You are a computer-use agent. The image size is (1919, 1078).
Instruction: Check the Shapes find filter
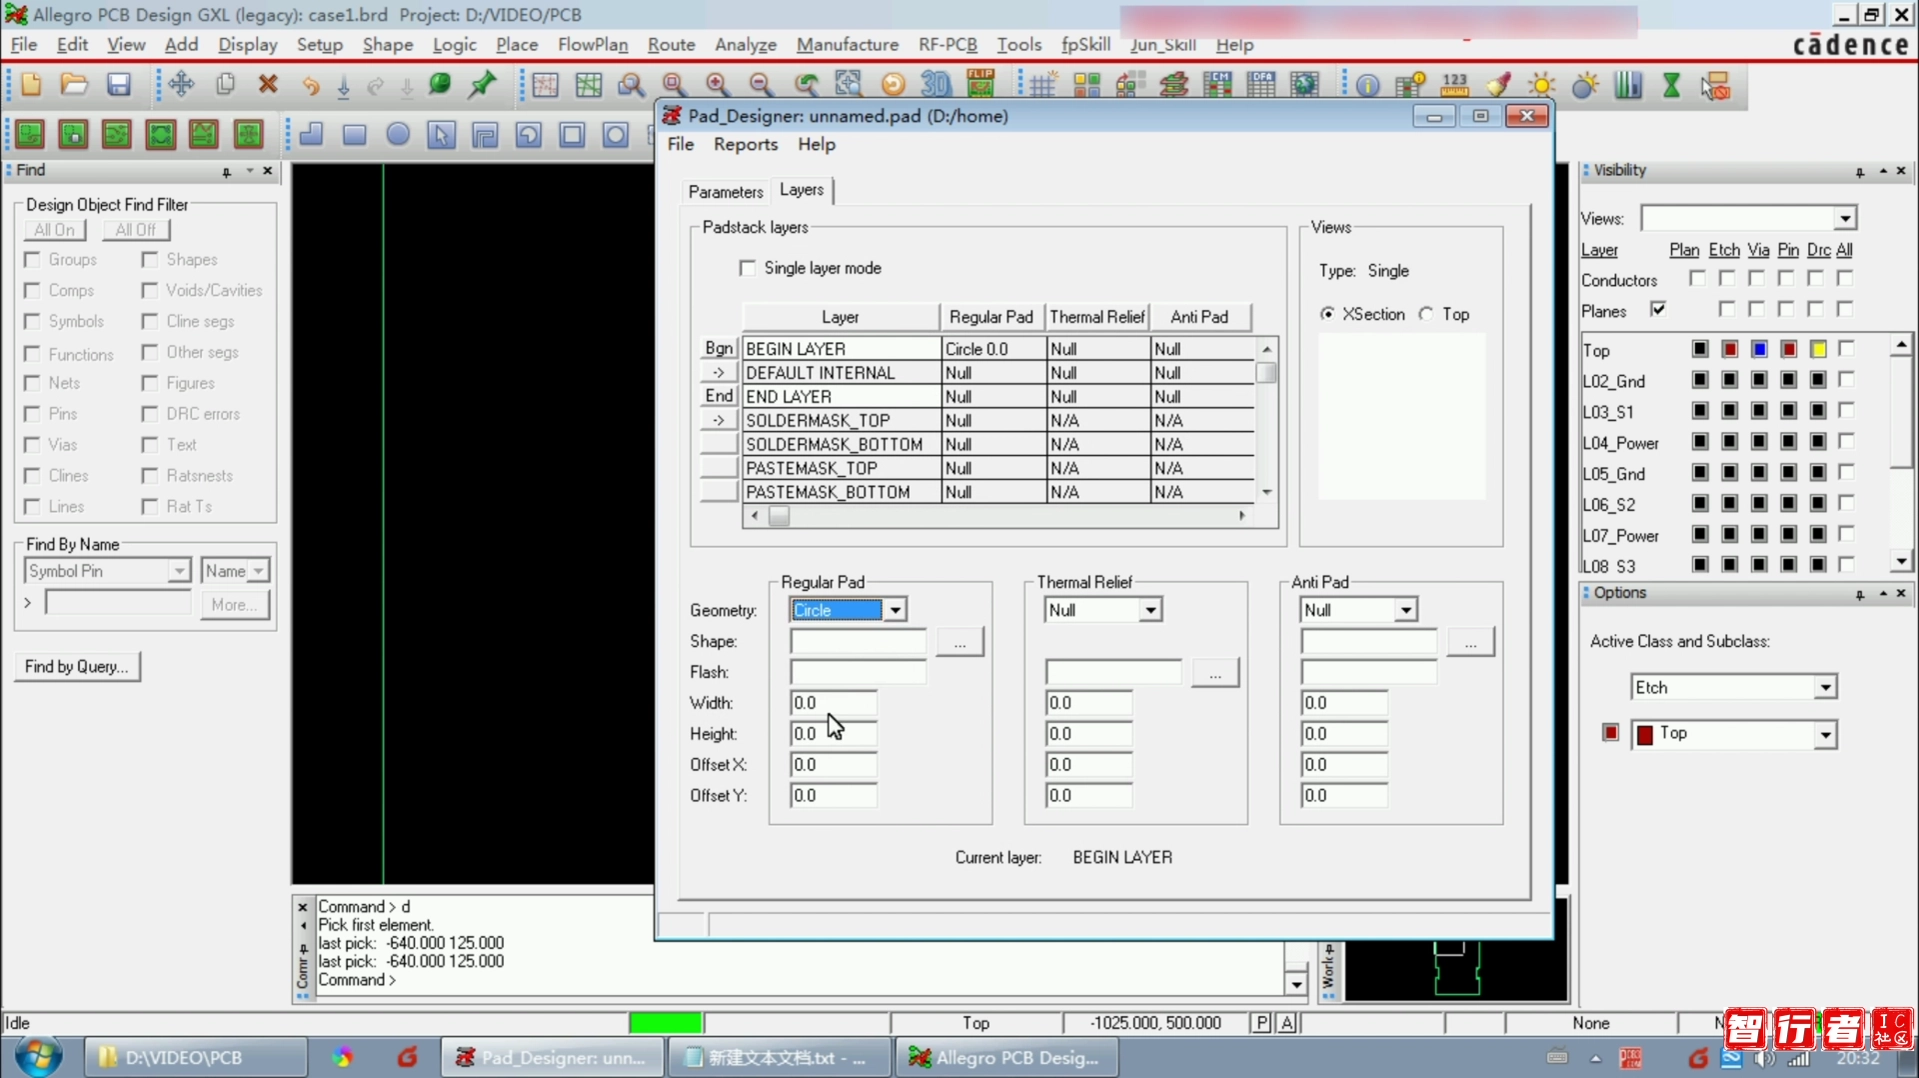[150, 260]
